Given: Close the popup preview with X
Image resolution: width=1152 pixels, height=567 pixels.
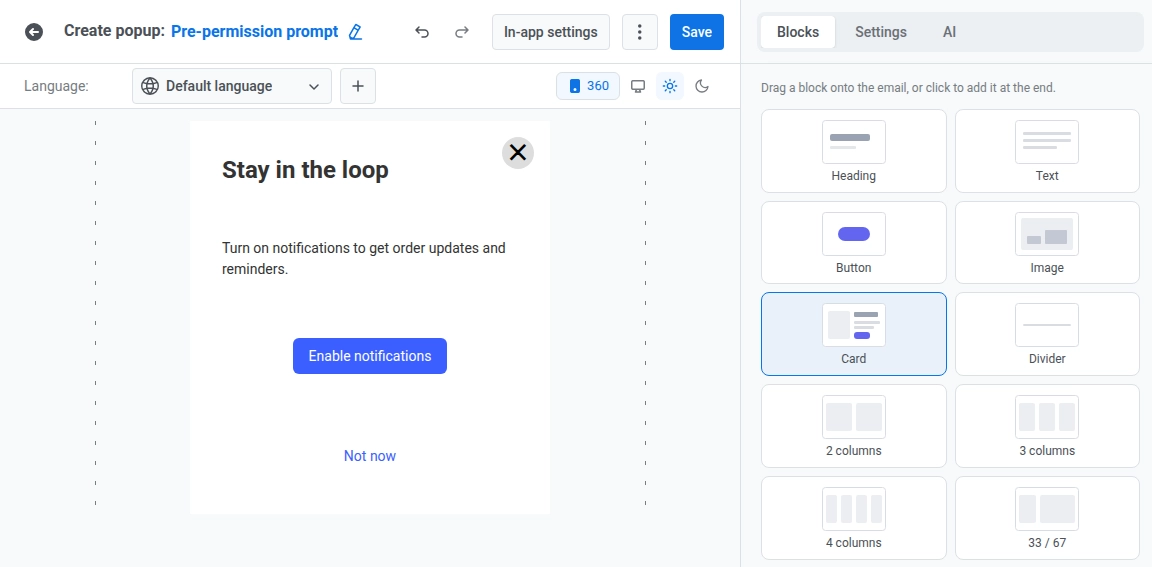Looking at the screenshot, I should [518, 153].
